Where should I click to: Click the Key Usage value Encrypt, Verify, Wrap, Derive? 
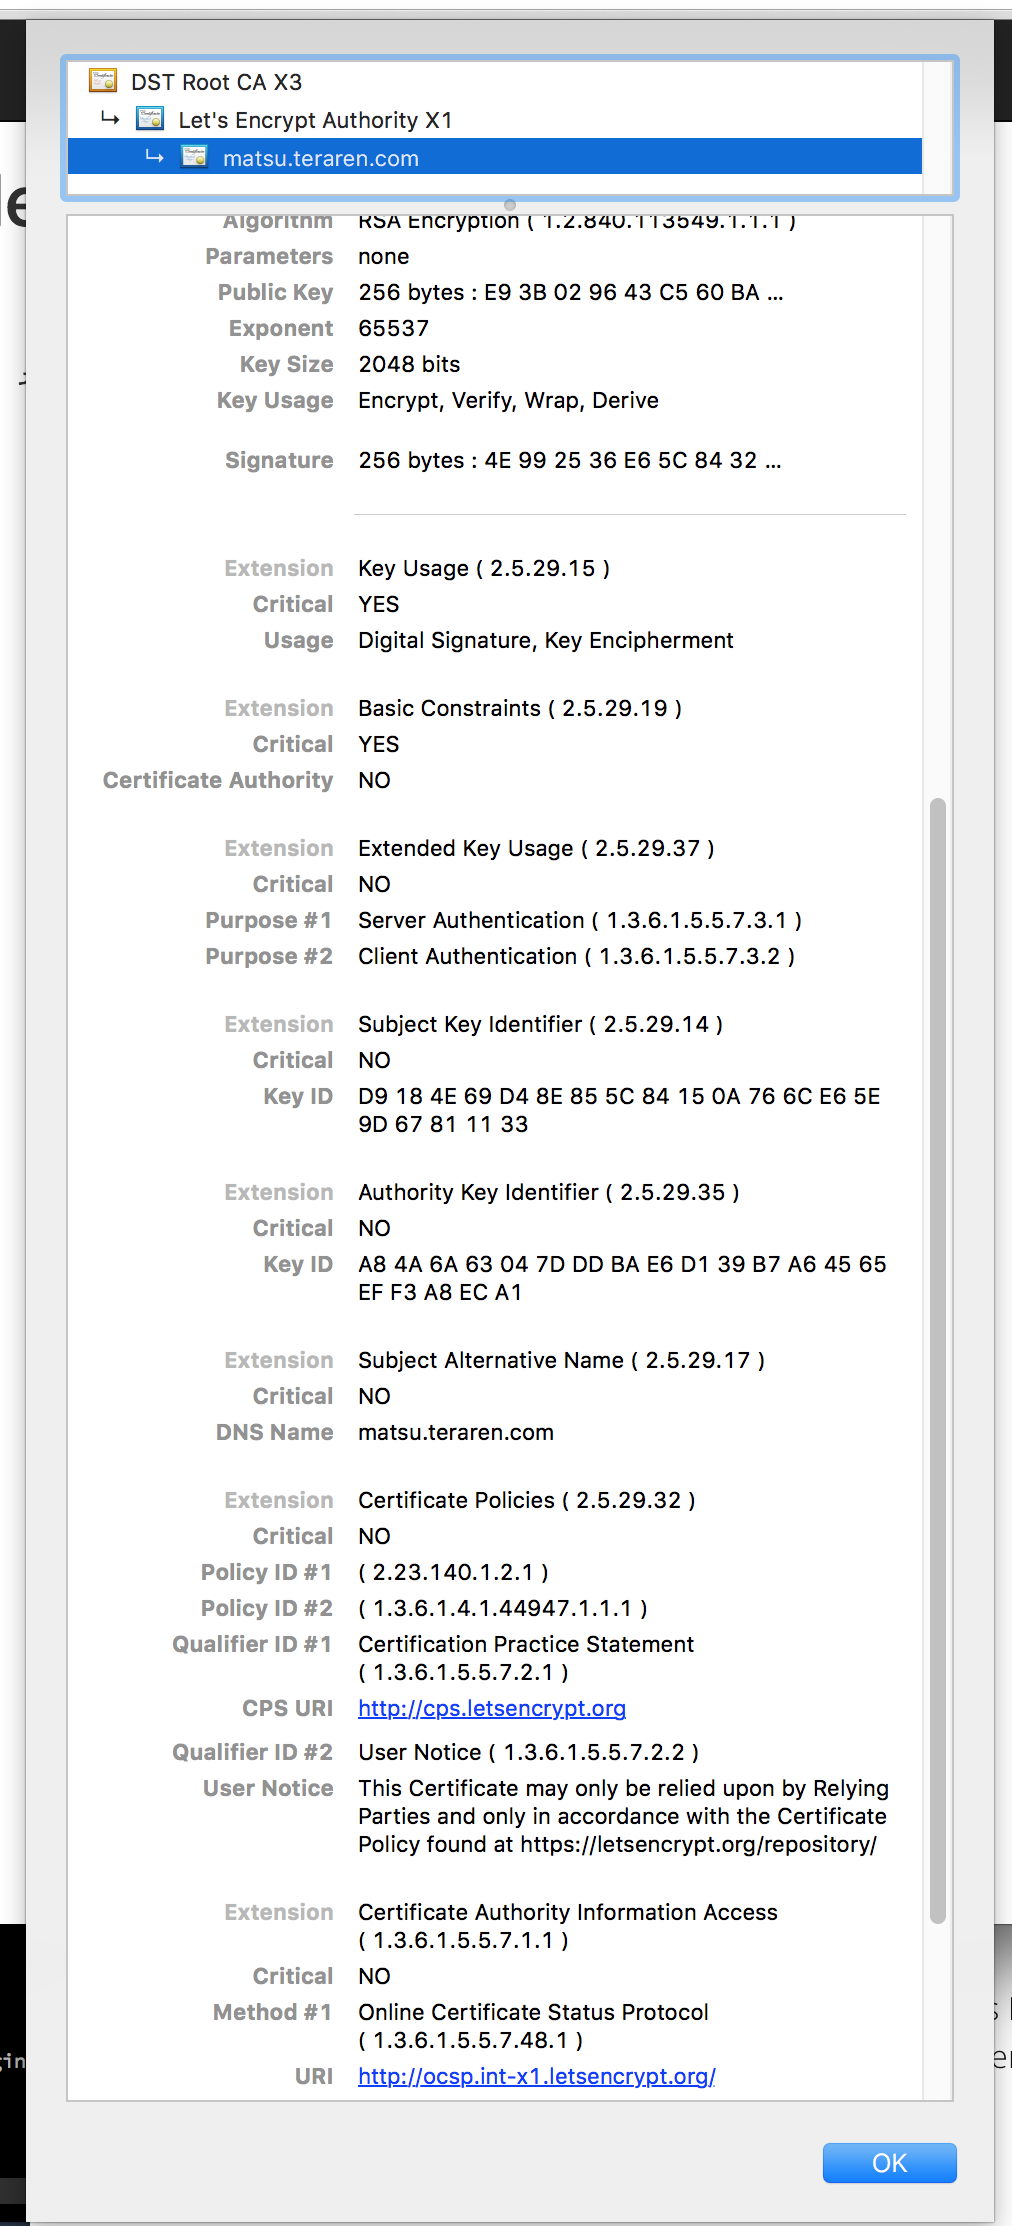click(509, 400)
